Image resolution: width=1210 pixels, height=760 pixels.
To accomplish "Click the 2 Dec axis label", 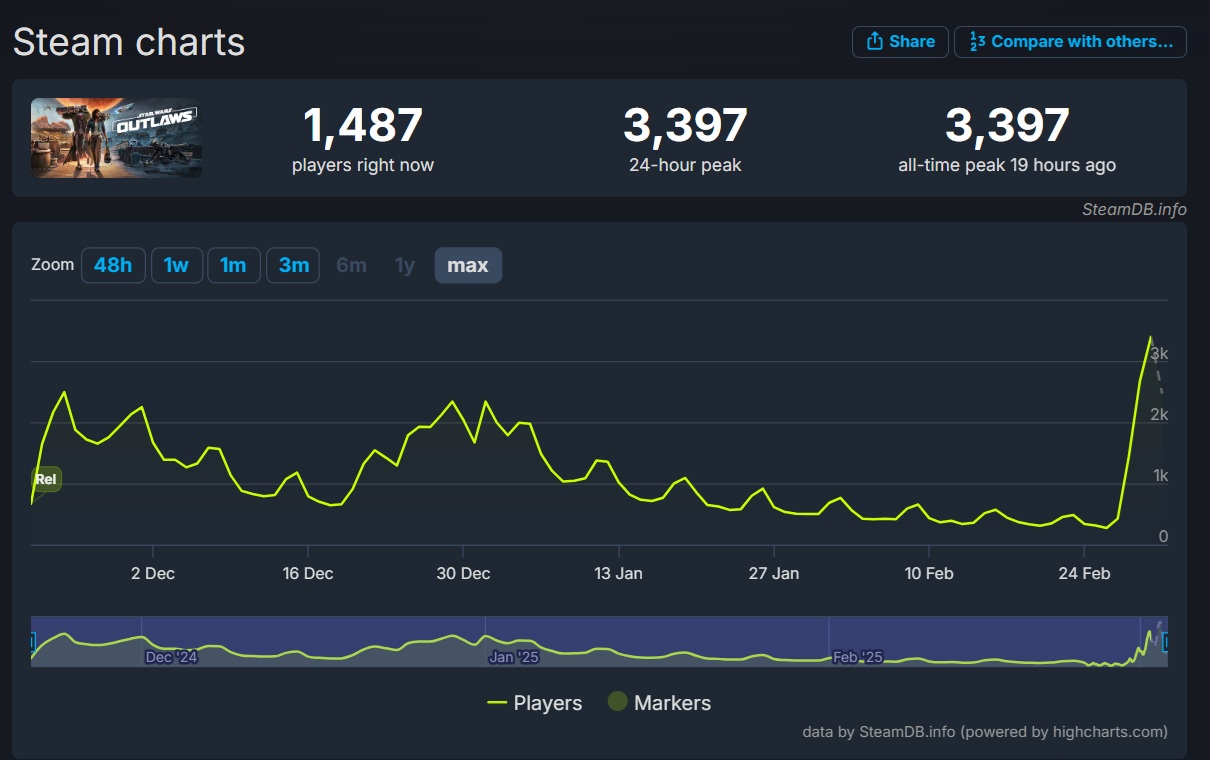I will 153,573.
